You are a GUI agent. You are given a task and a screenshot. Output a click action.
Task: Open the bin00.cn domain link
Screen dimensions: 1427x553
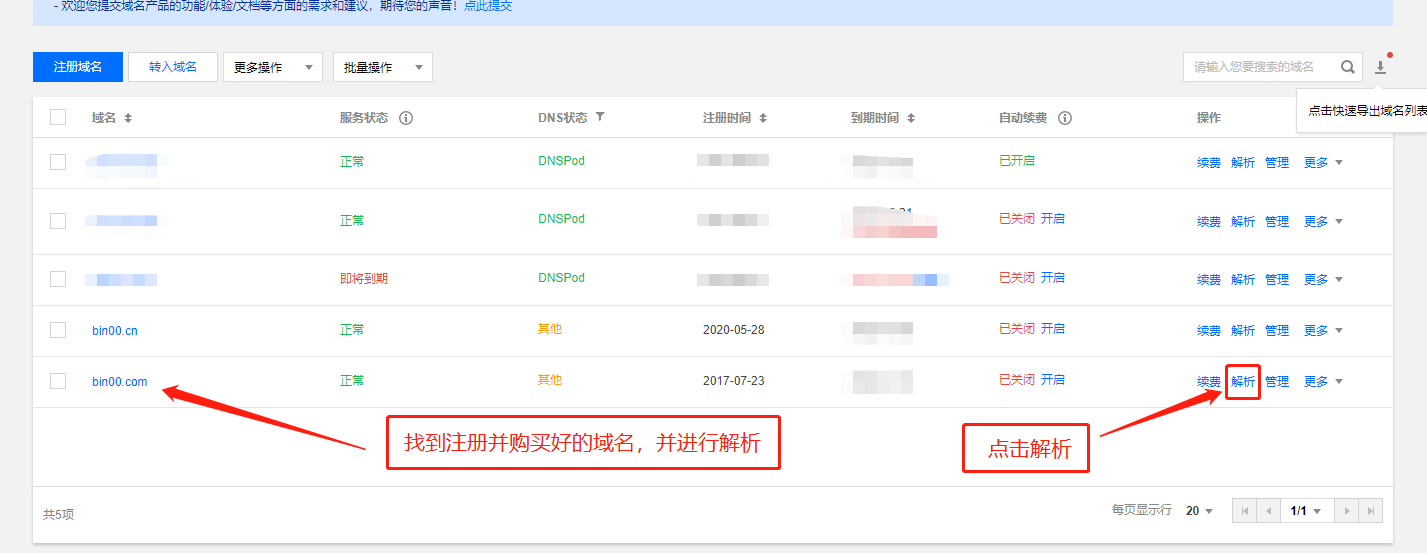click(115, 330)
